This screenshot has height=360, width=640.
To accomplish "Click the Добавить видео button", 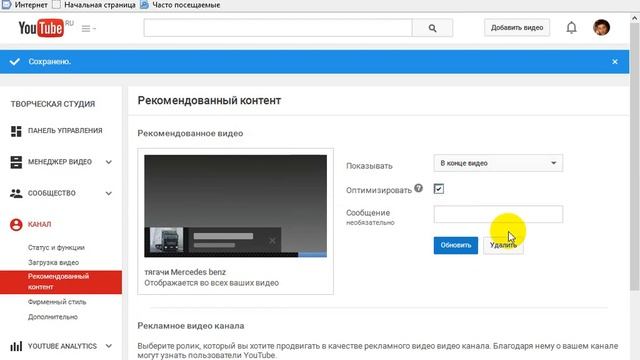I will [x=517, y=28].
